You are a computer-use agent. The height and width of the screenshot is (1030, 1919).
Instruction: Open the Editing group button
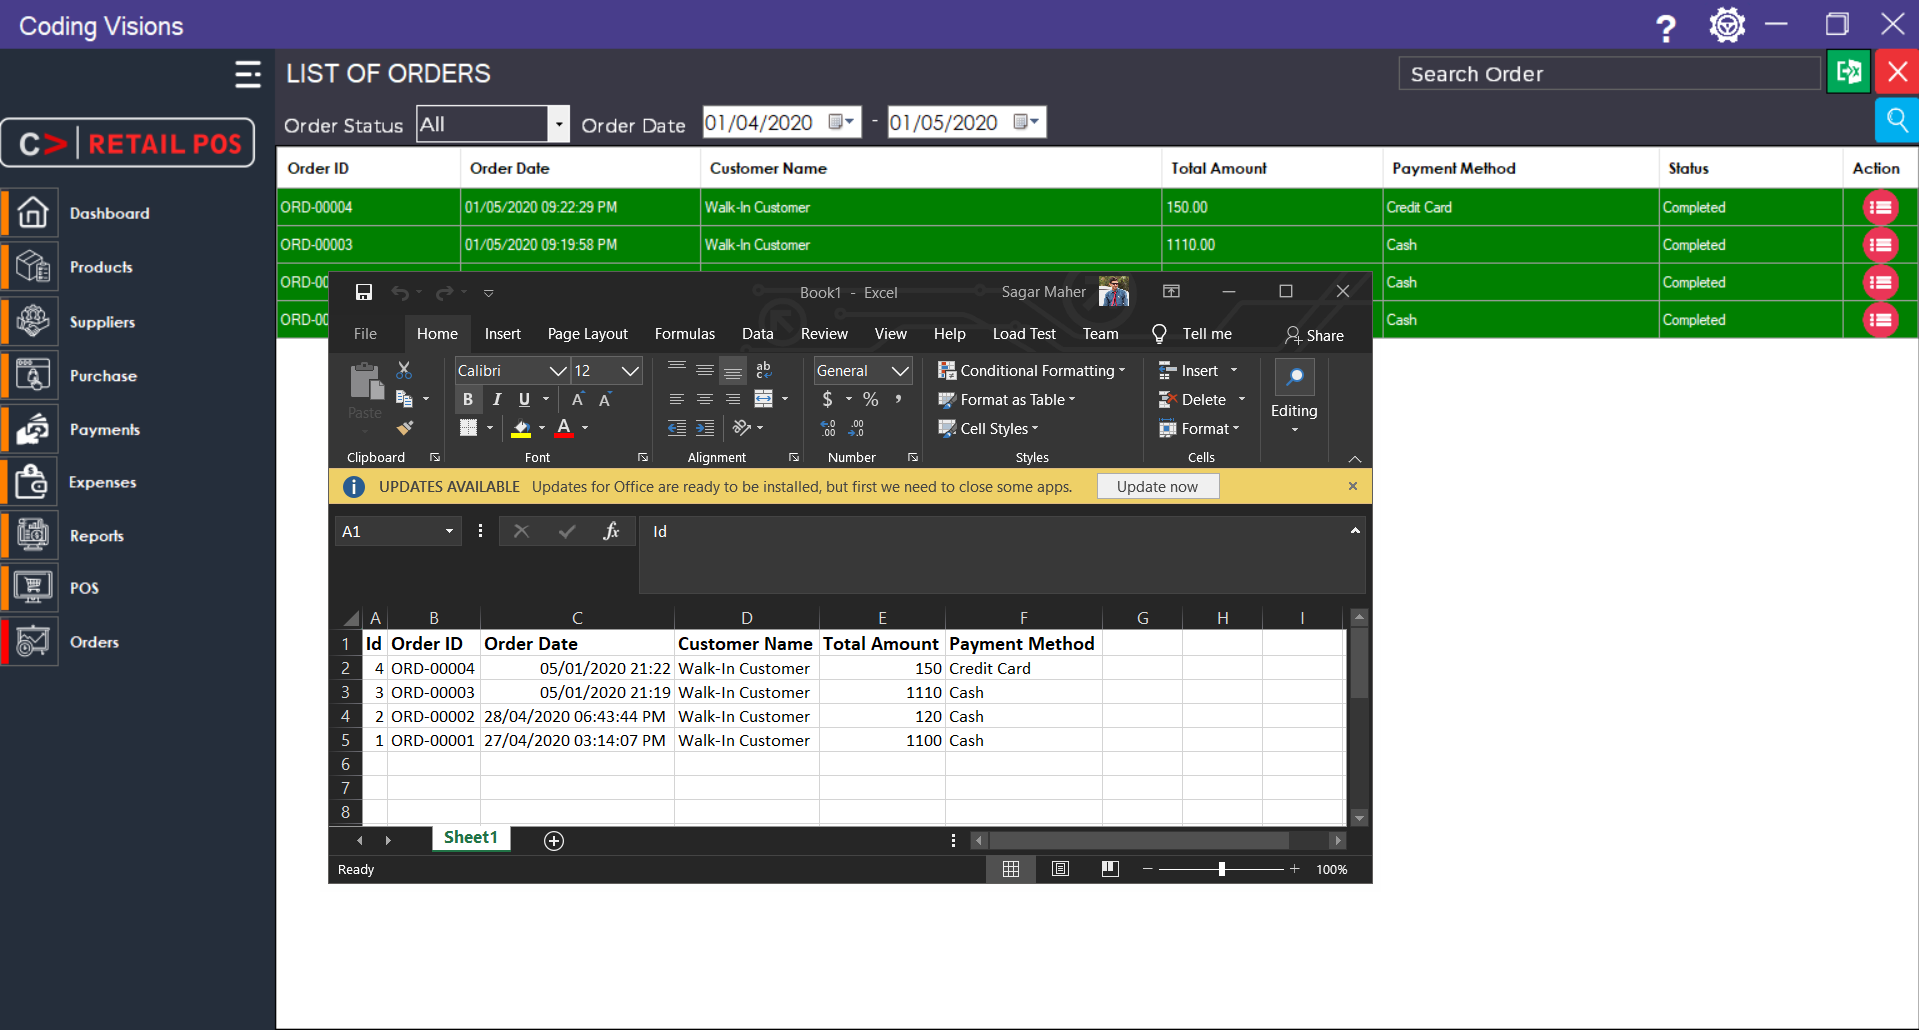point(1294,398)
